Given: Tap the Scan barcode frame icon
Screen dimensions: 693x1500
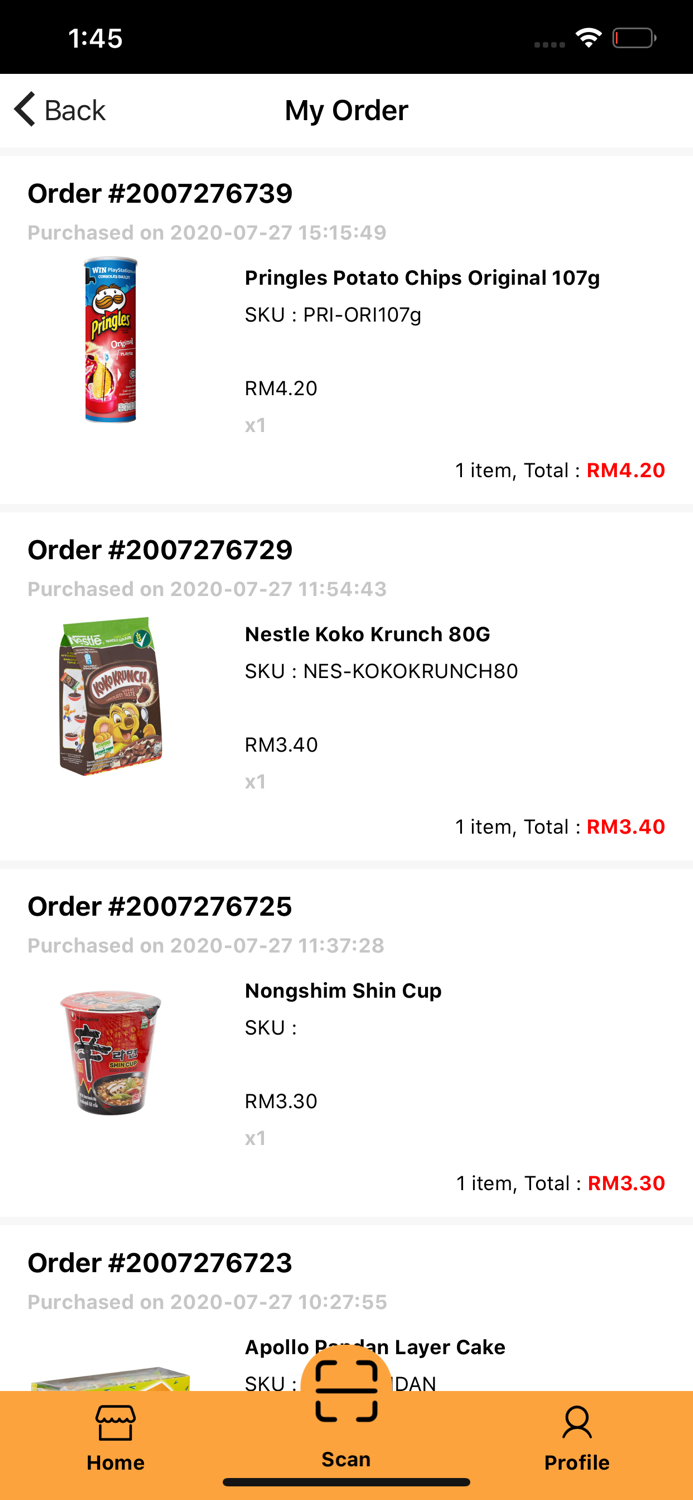Looking at the screenshot, I should tap(346, 1390).
